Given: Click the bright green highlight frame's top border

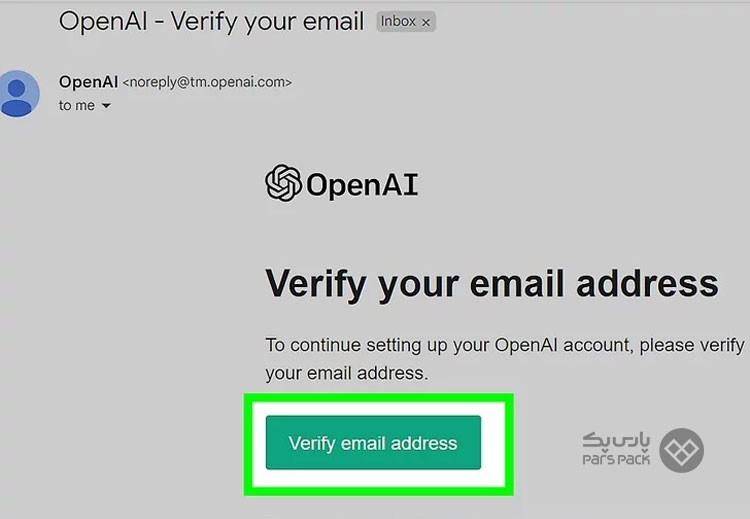Looking at the screenshot, I should (x=379, y=398).
